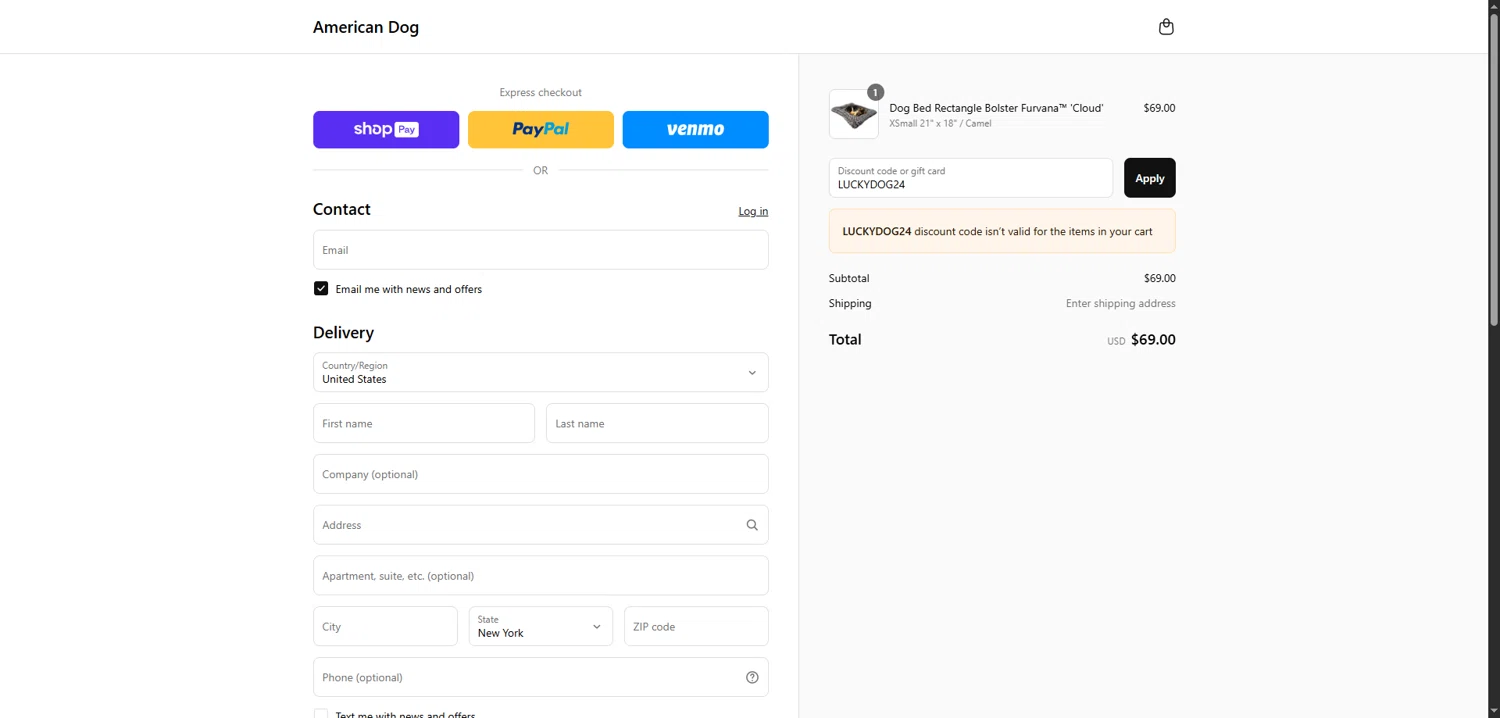1500x718 pixels.
Task: Focus the Company (optional) field
Action: [541, 474]
